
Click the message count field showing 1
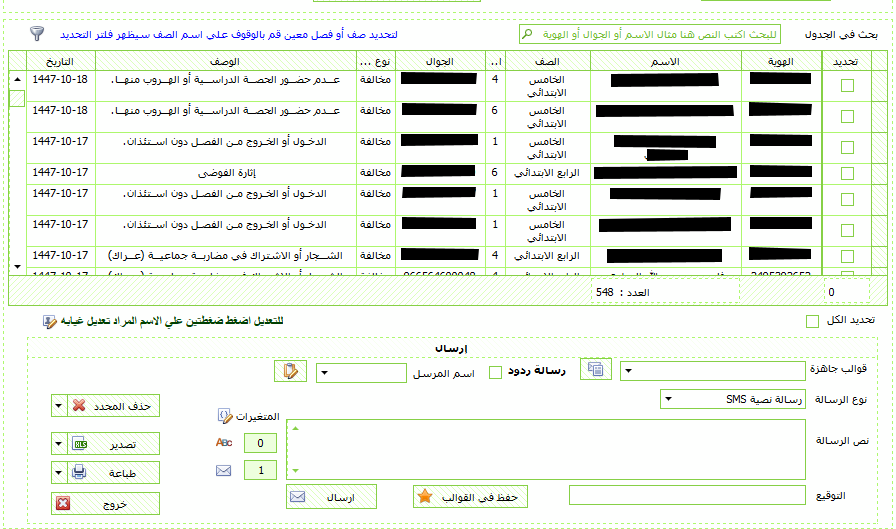coord(261,470)
